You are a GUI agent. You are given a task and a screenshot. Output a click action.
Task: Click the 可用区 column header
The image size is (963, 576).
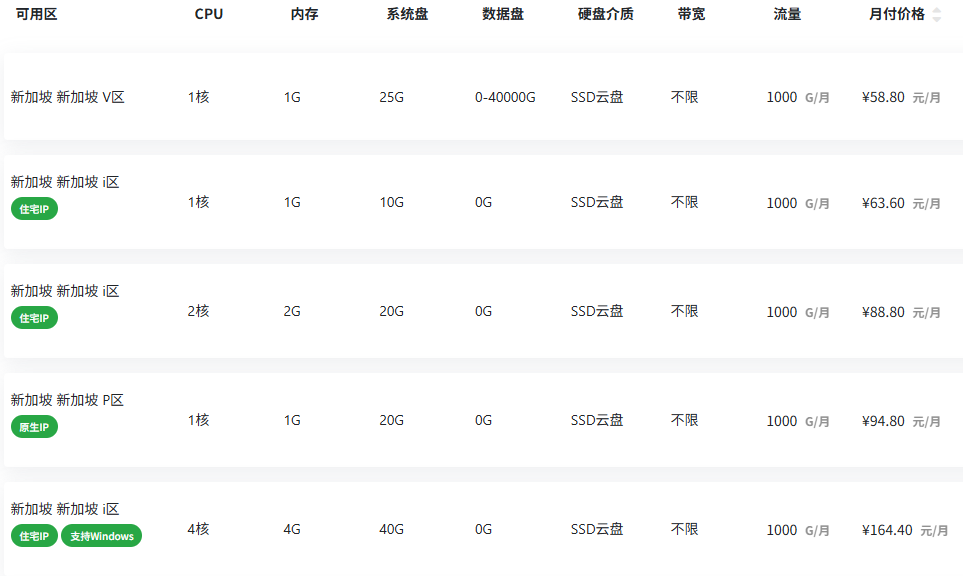click(x=36, y=14)
